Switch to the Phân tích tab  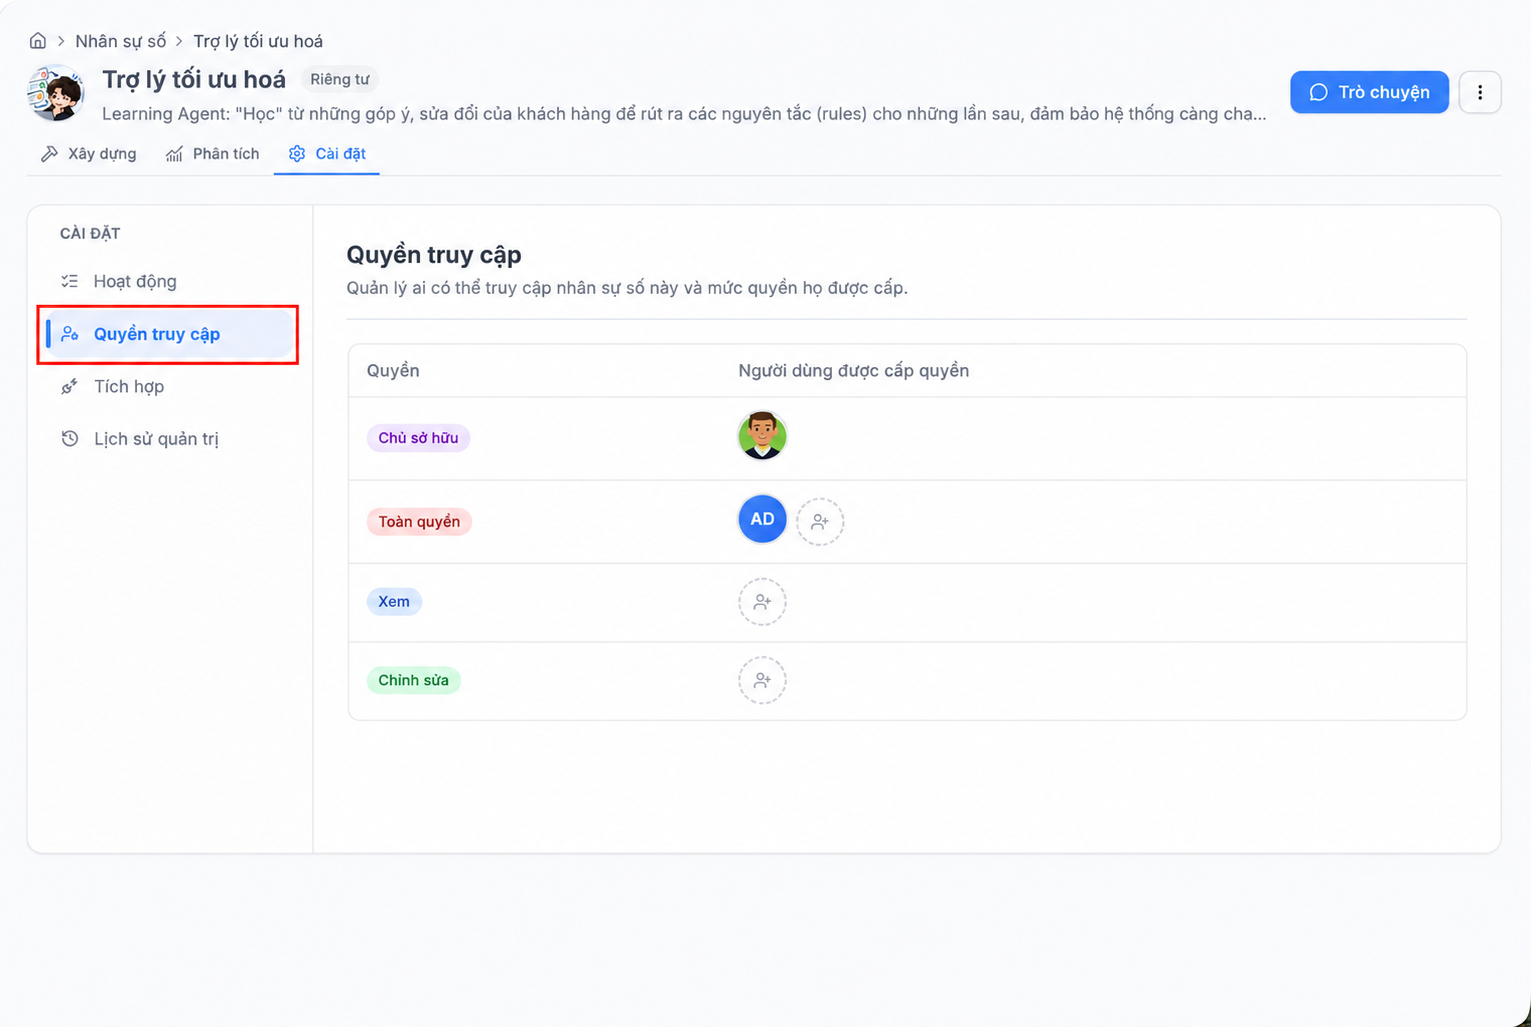click(212, 153)
